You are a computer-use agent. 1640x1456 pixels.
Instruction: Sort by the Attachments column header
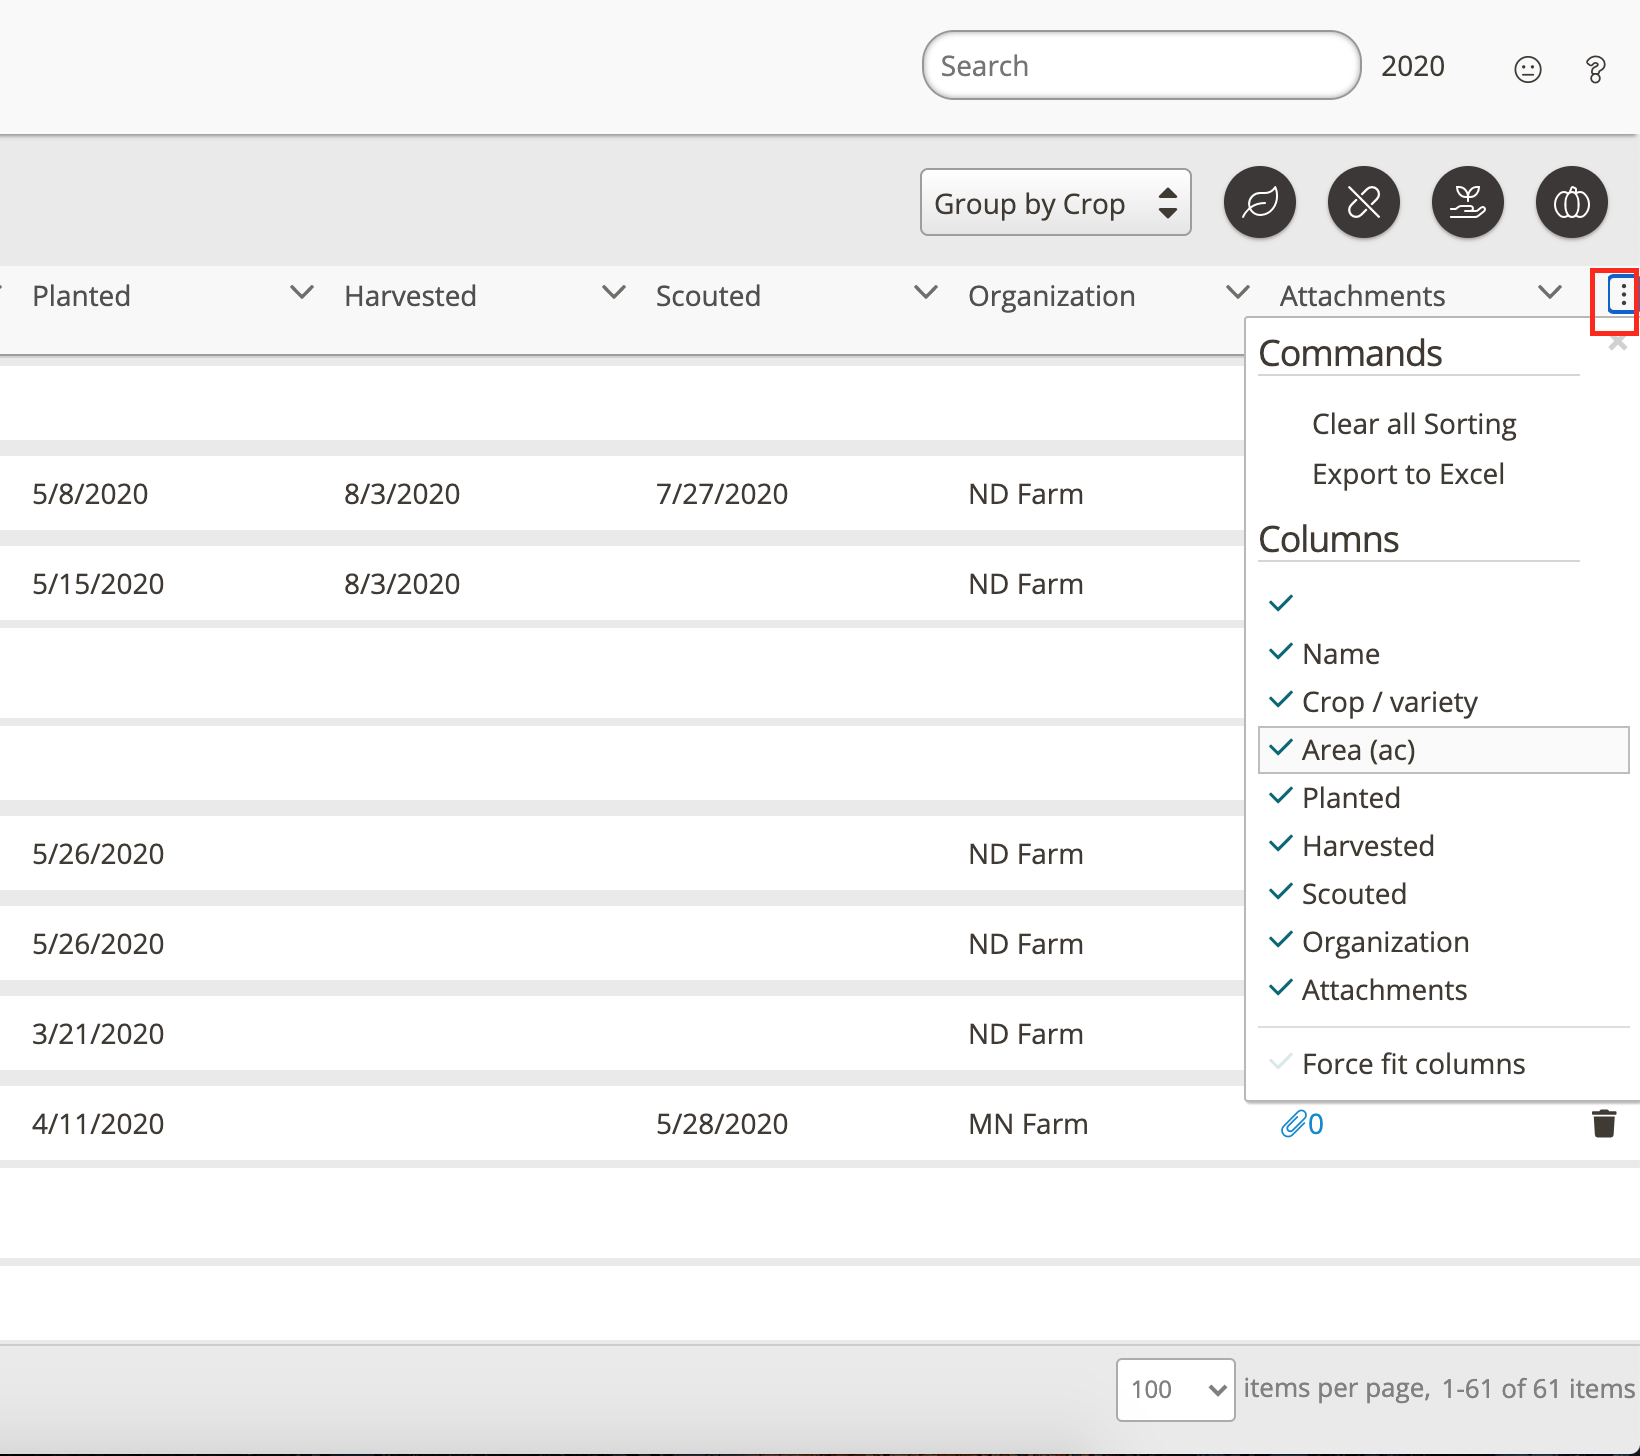pos(1362,296)
